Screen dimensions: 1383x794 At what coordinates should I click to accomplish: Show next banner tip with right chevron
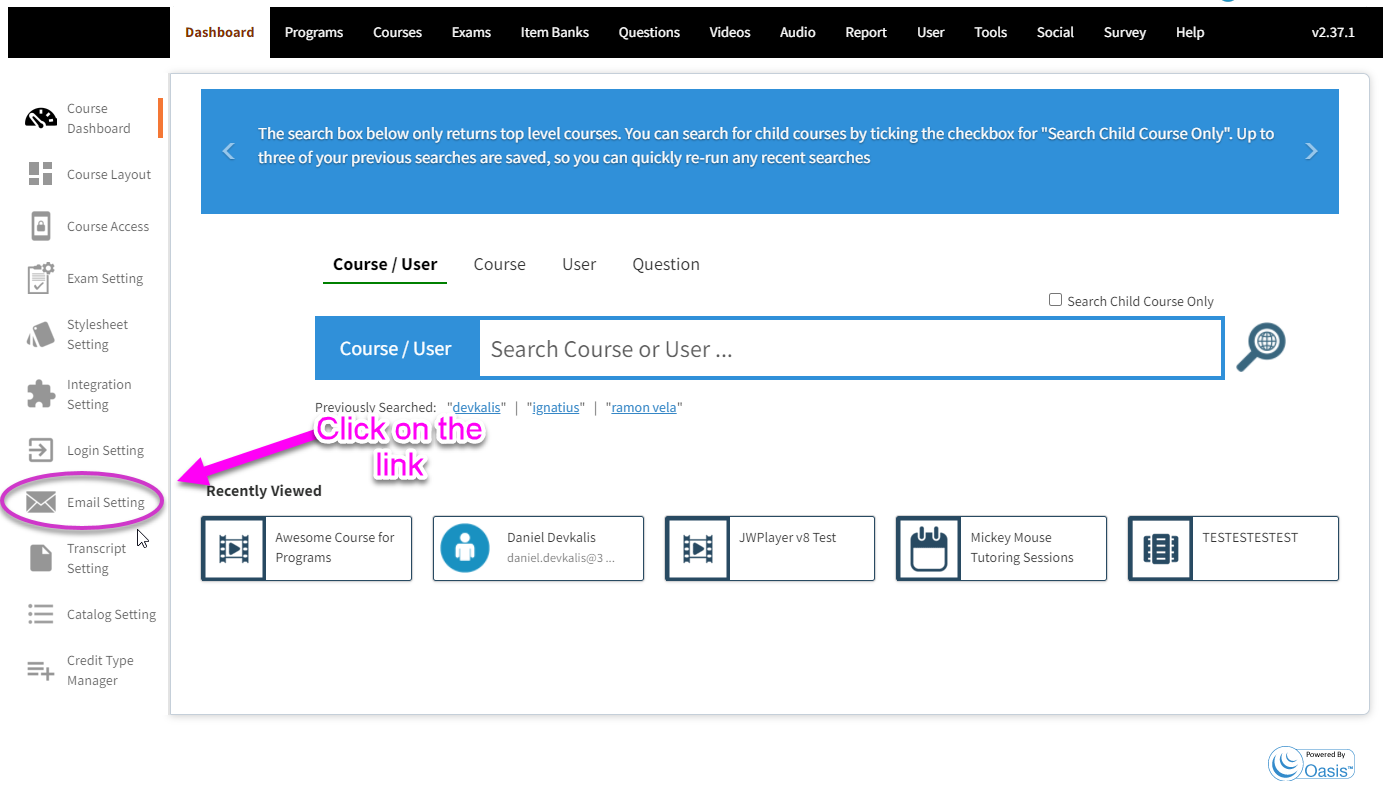point(1311,151)
